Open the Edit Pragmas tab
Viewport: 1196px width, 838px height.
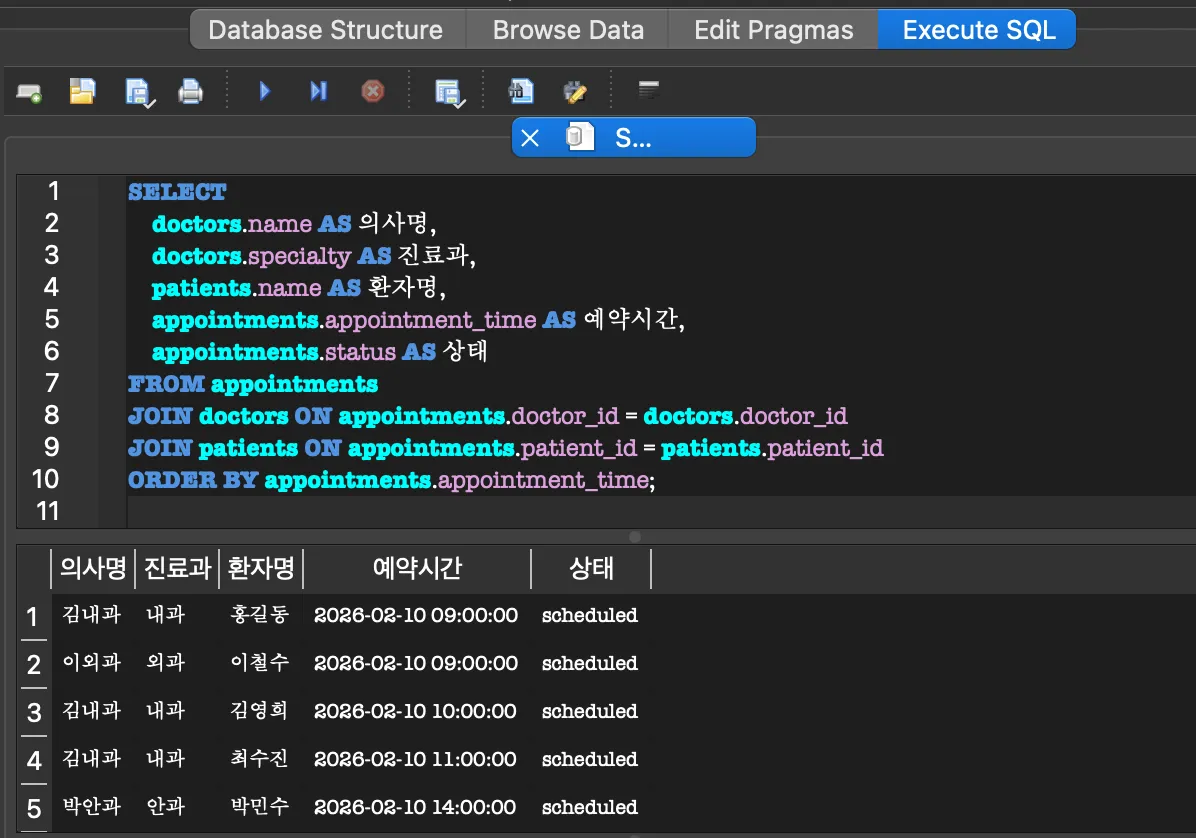[772, 30]
